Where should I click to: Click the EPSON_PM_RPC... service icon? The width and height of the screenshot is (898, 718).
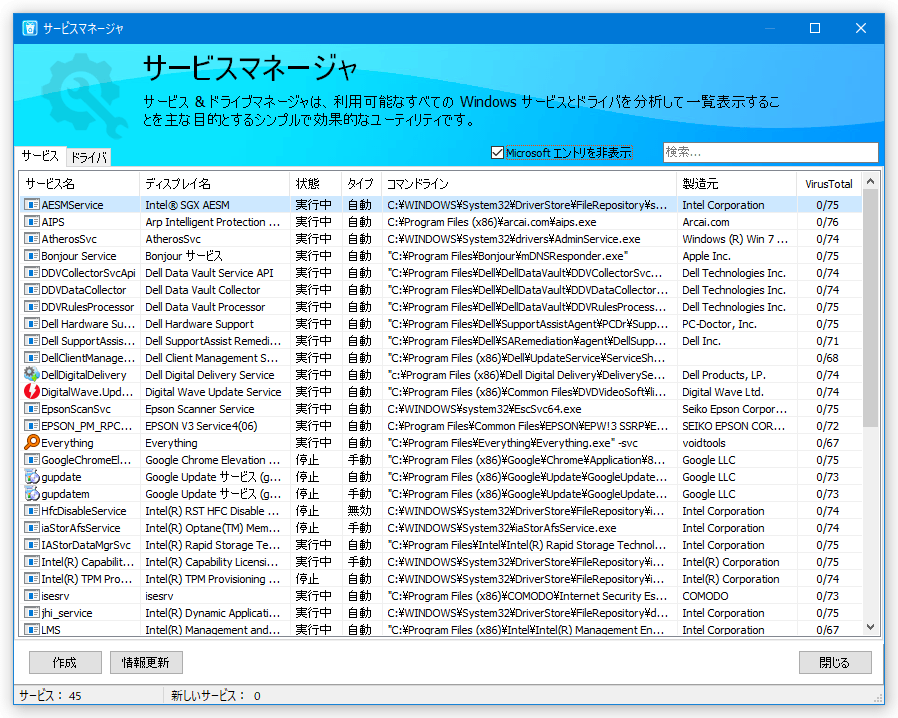31,426
